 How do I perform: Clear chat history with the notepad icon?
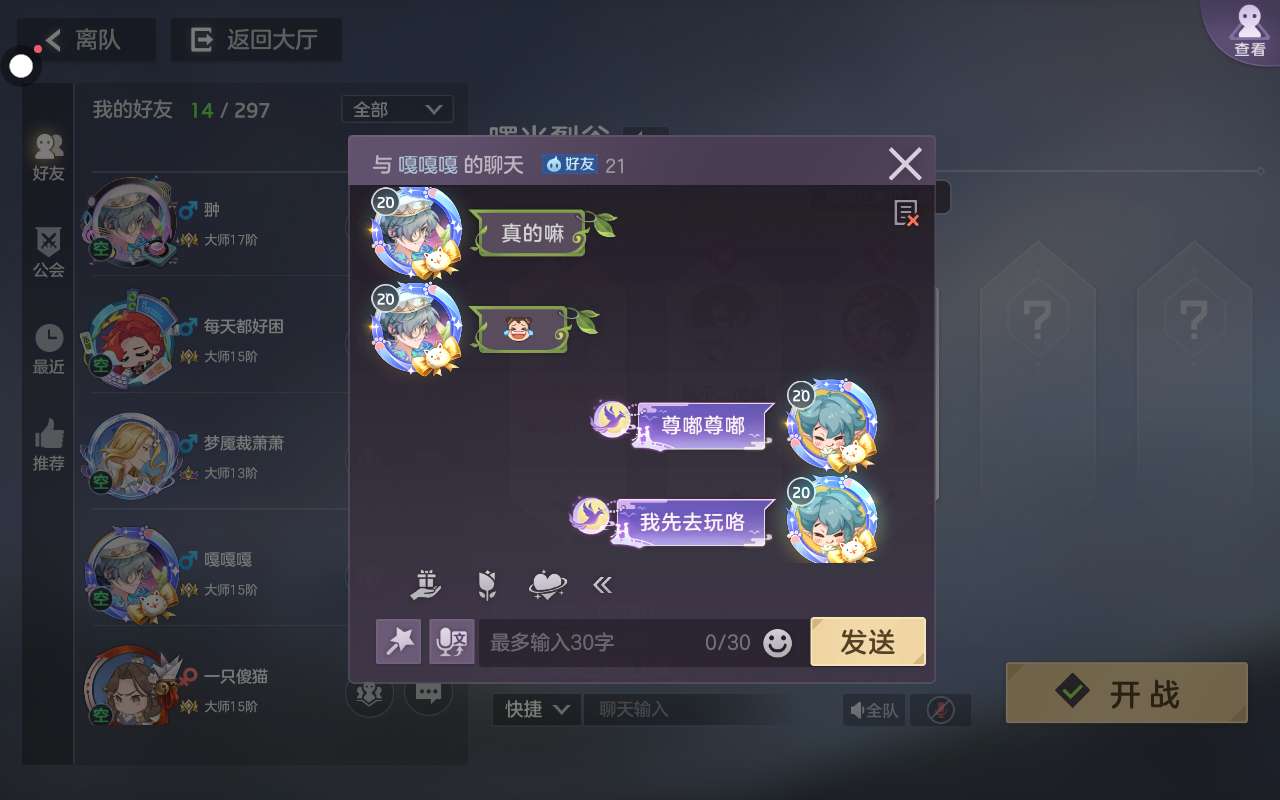906,213
